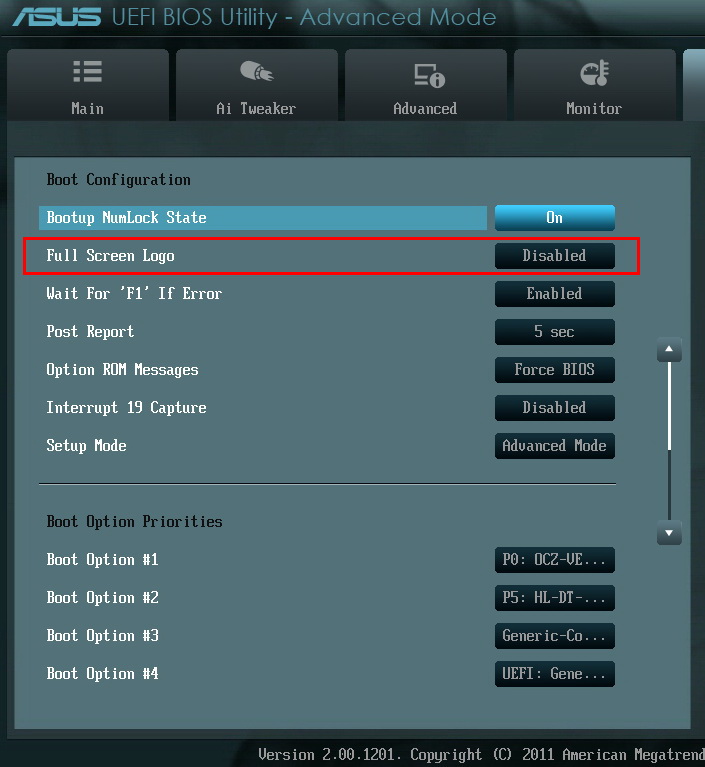Click the Advanced tab chip icon
Screen dimensions: 705x767
tap(425, 75)
